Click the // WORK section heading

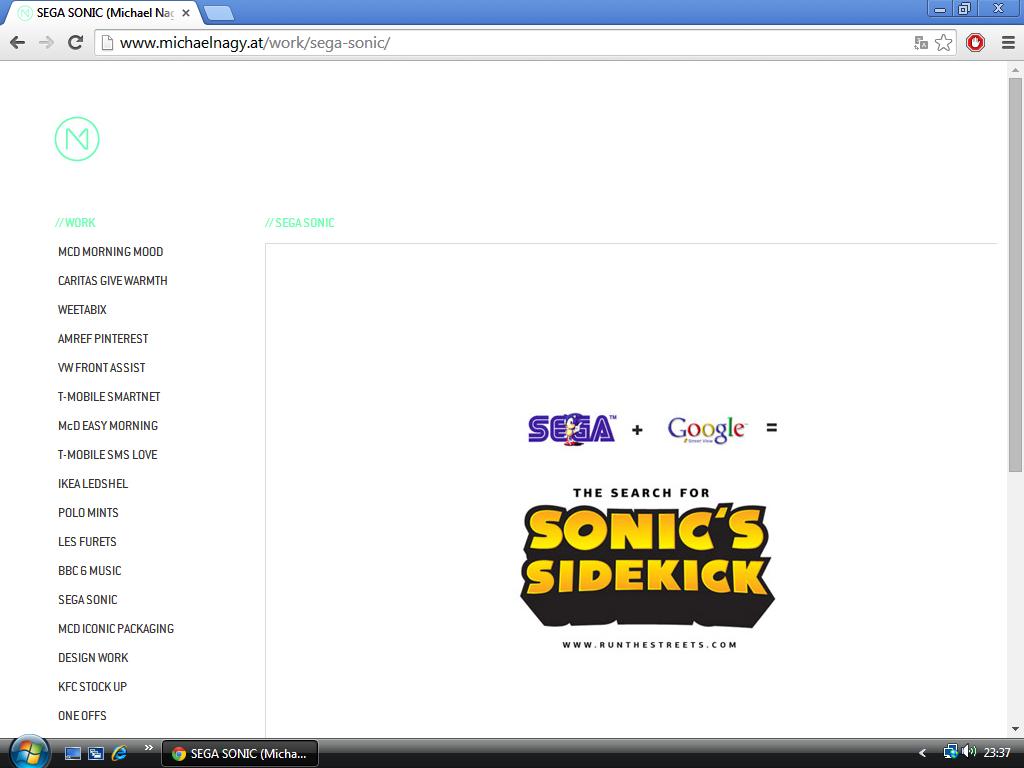click(75, 223)
